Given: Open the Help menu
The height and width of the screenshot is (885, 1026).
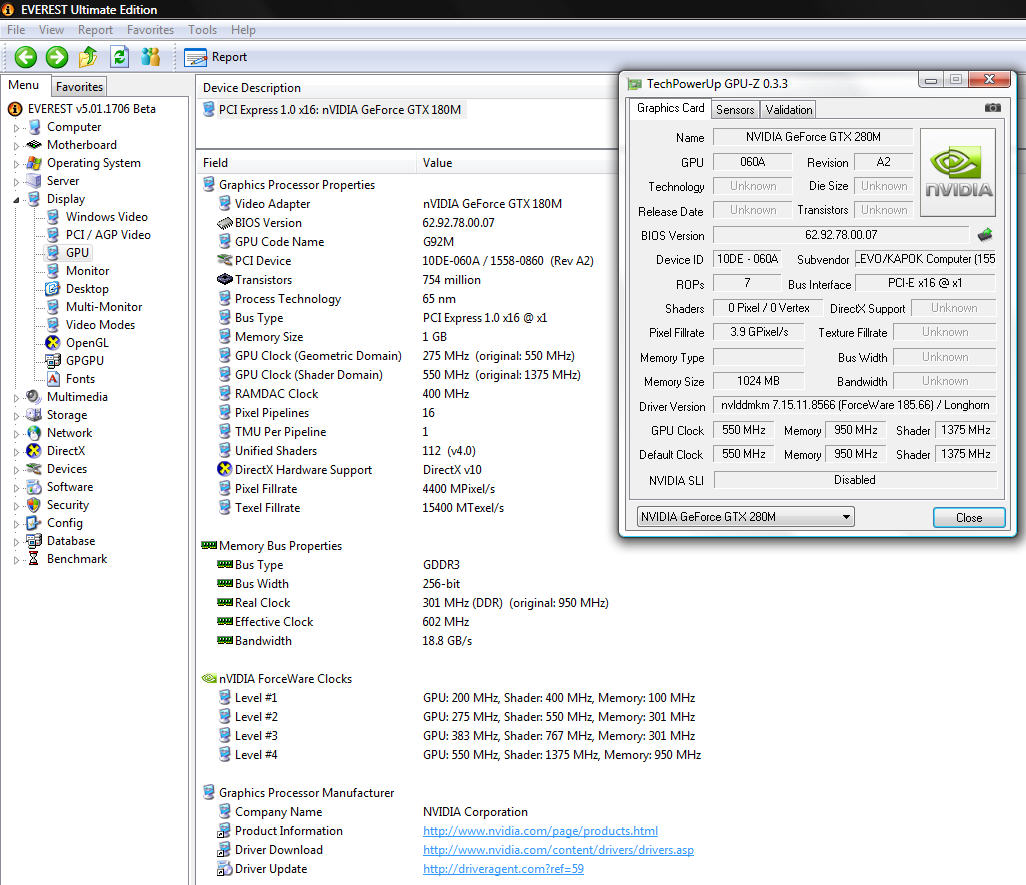Looking at the screenshot, I should click(243, 30).
